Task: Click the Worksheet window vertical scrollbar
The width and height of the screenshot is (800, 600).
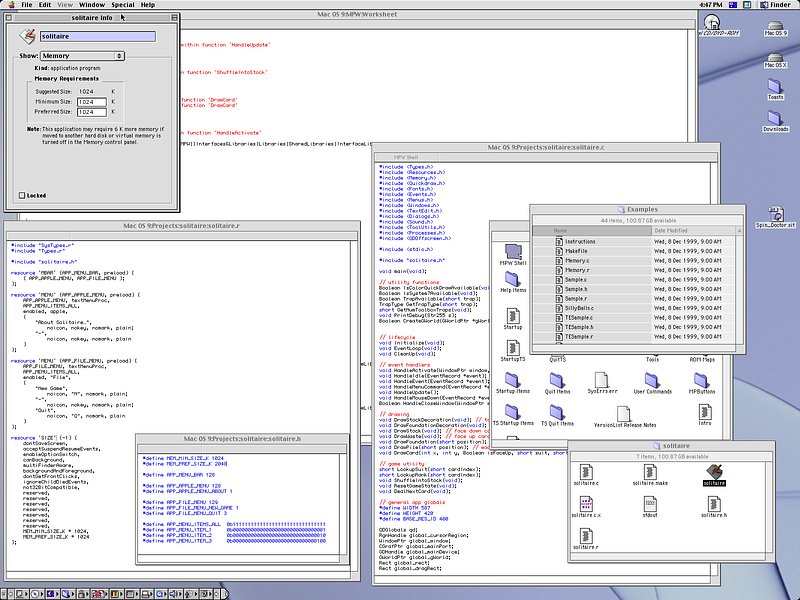Action: (x=691, y=87)
